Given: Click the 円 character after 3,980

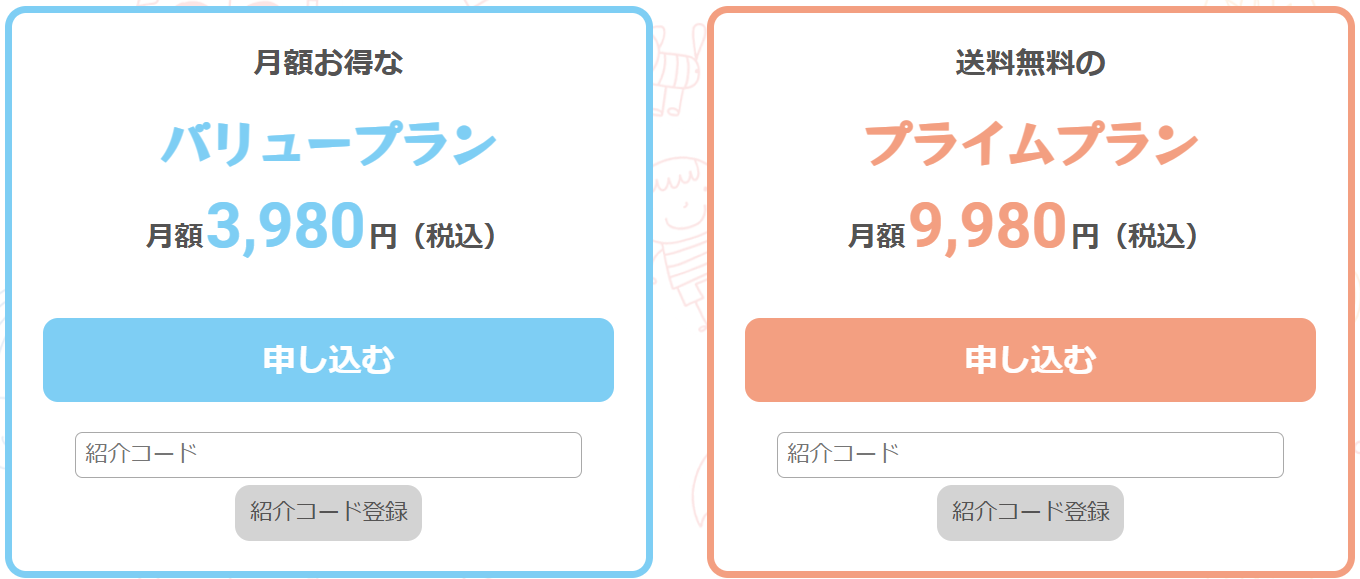Looking at the screenshot, I should 383,237.
